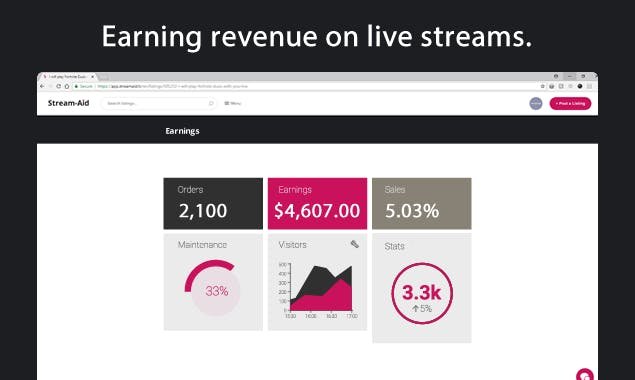Open the chat widget bubble icon
The image size is (635, 380).
pos(585,375)
